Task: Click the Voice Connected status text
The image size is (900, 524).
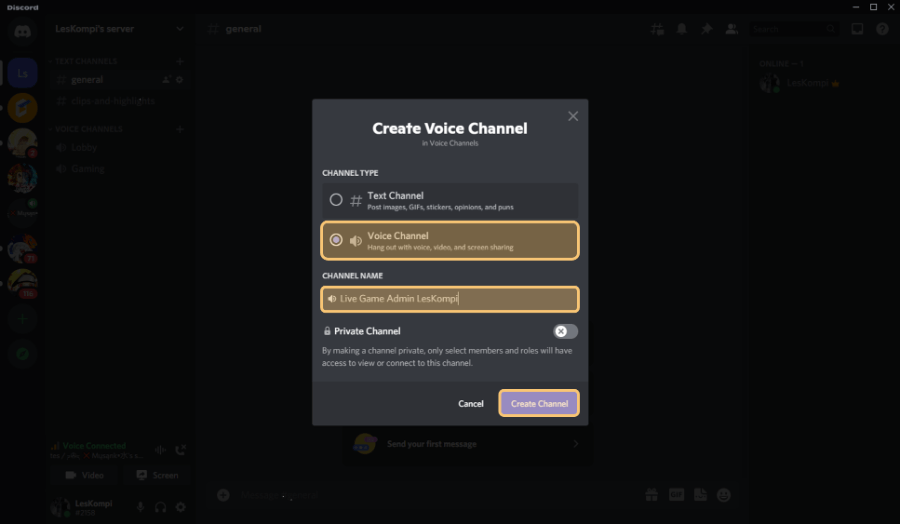Action: click(94, 445)
